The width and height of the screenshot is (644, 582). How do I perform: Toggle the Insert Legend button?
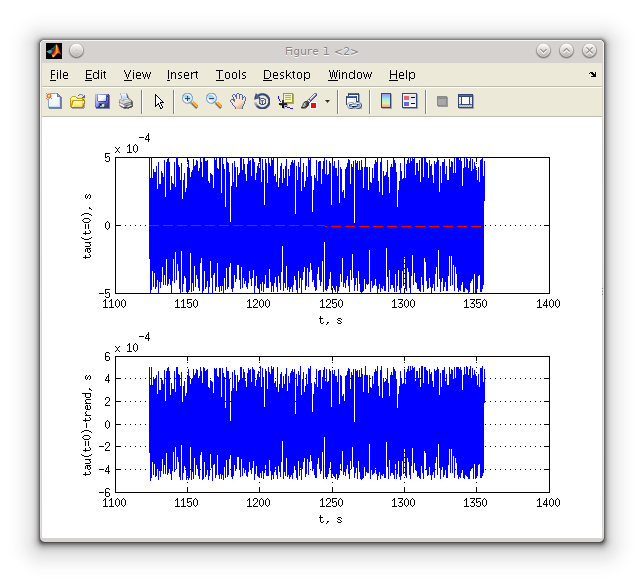pyautogui.click(x=410, y=101)
